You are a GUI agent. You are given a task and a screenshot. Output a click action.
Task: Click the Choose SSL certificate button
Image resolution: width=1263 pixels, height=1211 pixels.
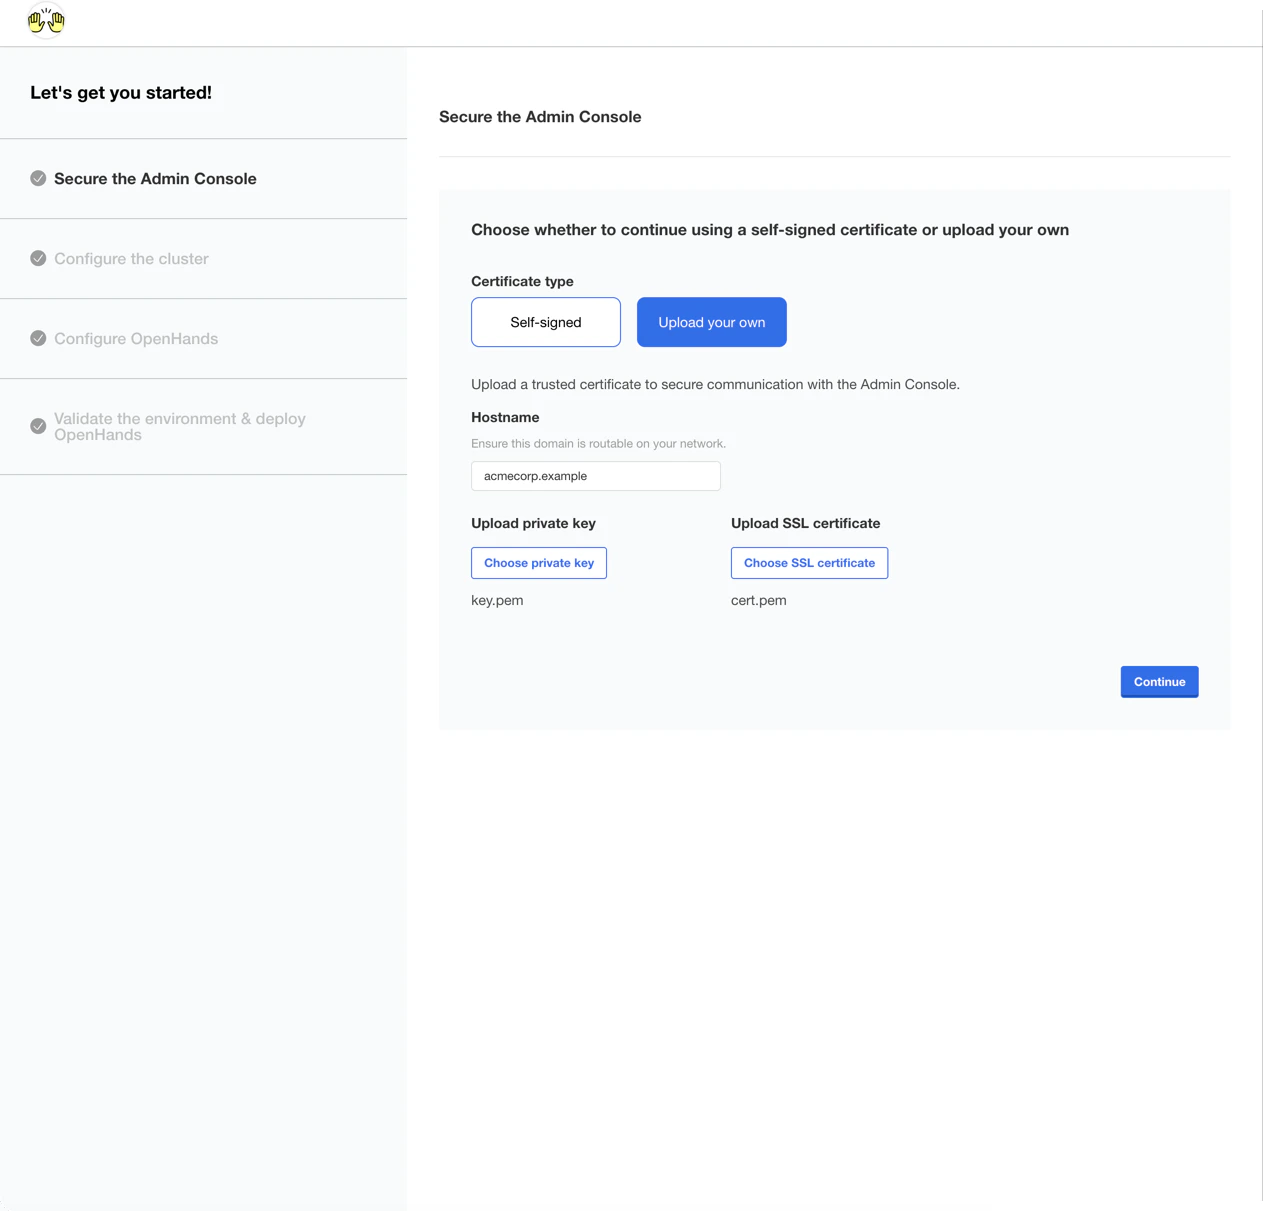(809, 562)
